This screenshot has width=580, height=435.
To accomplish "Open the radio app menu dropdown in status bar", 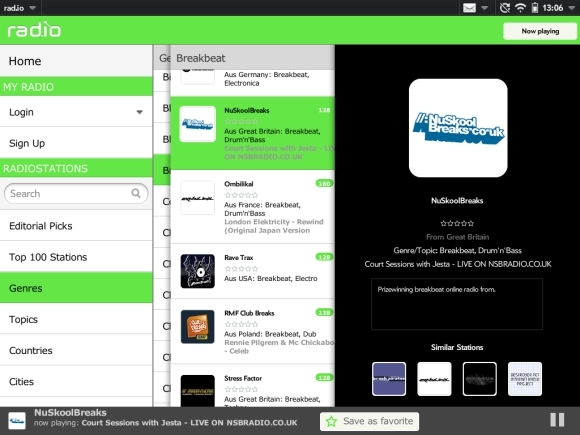I will (x=33, y=8).
